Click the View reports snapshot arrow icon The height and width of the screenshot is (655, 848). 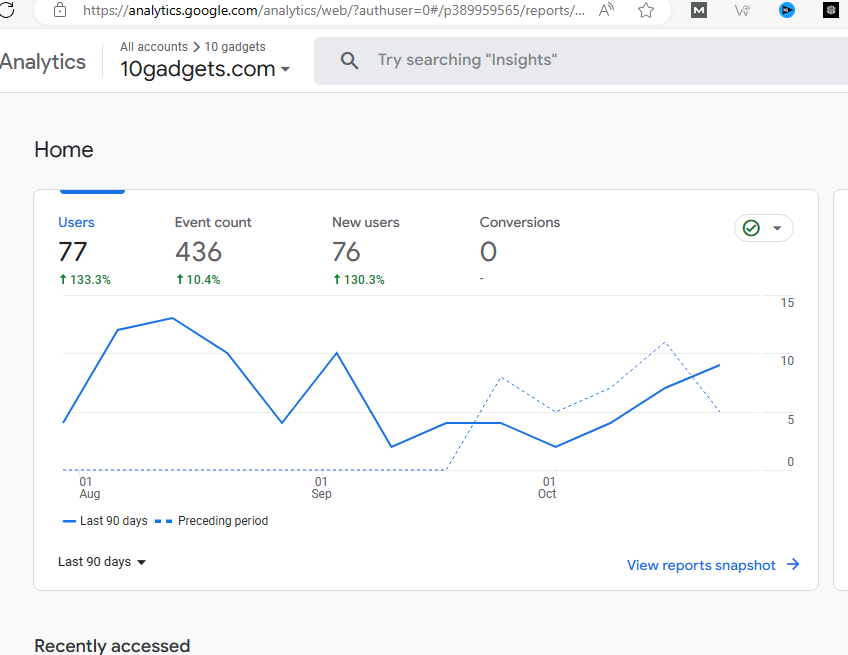793,565
